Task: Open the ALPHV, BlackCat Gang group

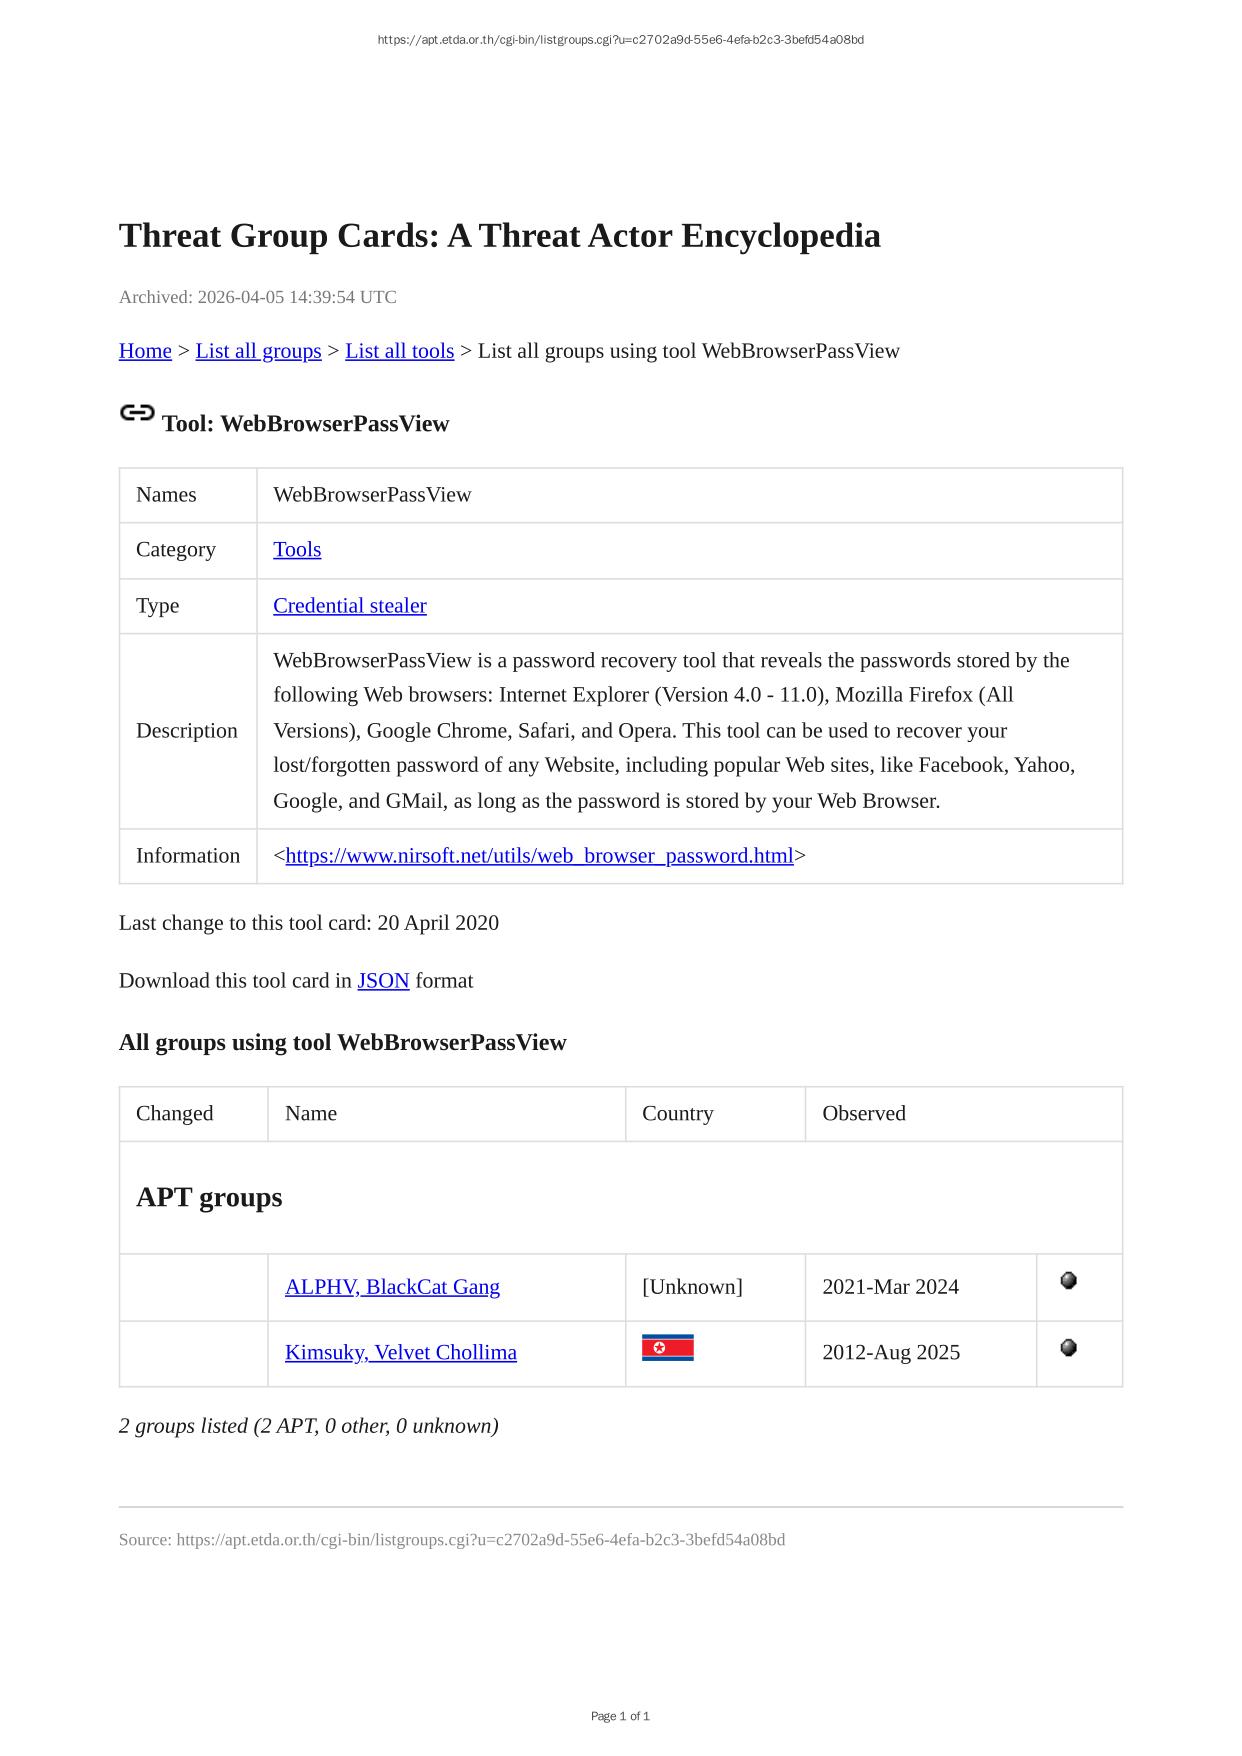Action: pyautogui.click(x=392, y=1287)
